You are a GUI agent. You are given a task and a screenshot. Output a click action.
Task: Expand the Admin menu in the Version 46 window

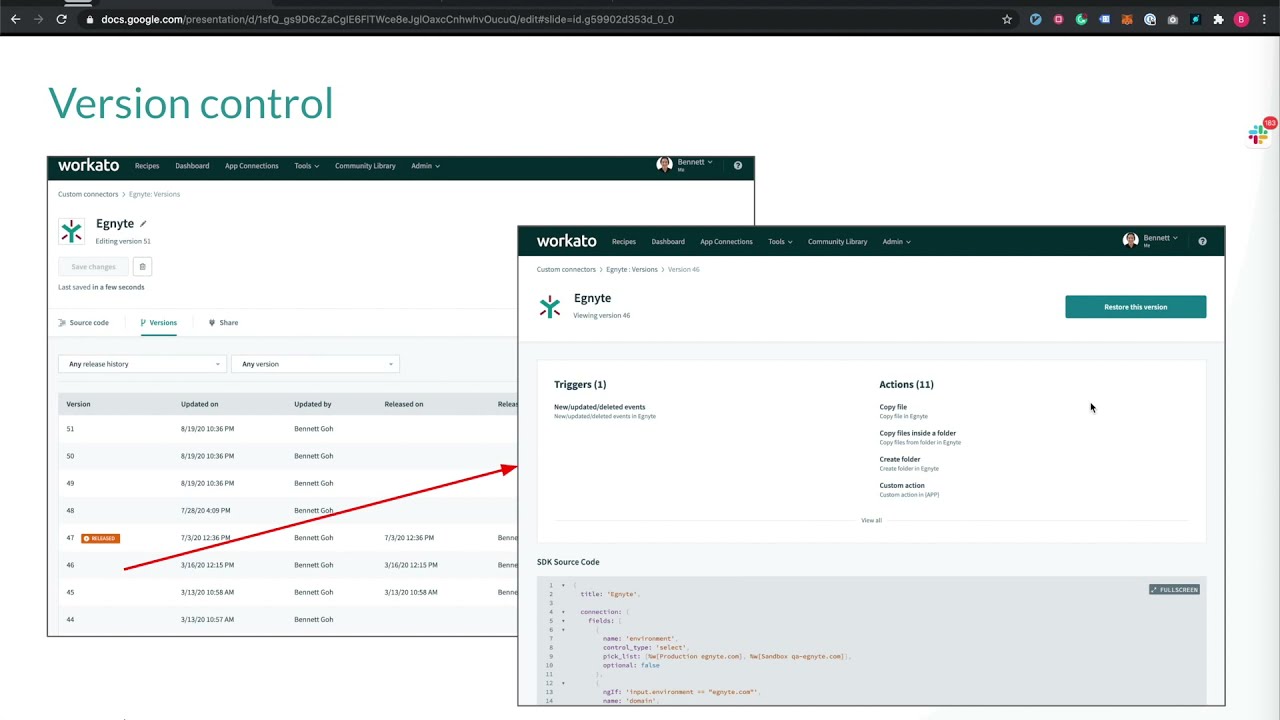[896, 241]
